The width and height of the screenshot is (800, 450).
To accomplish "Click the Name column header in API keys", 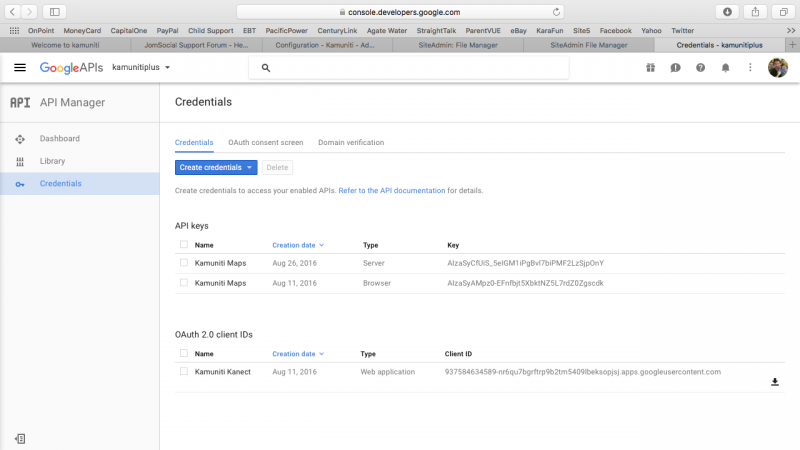I will tap(204, 245).
